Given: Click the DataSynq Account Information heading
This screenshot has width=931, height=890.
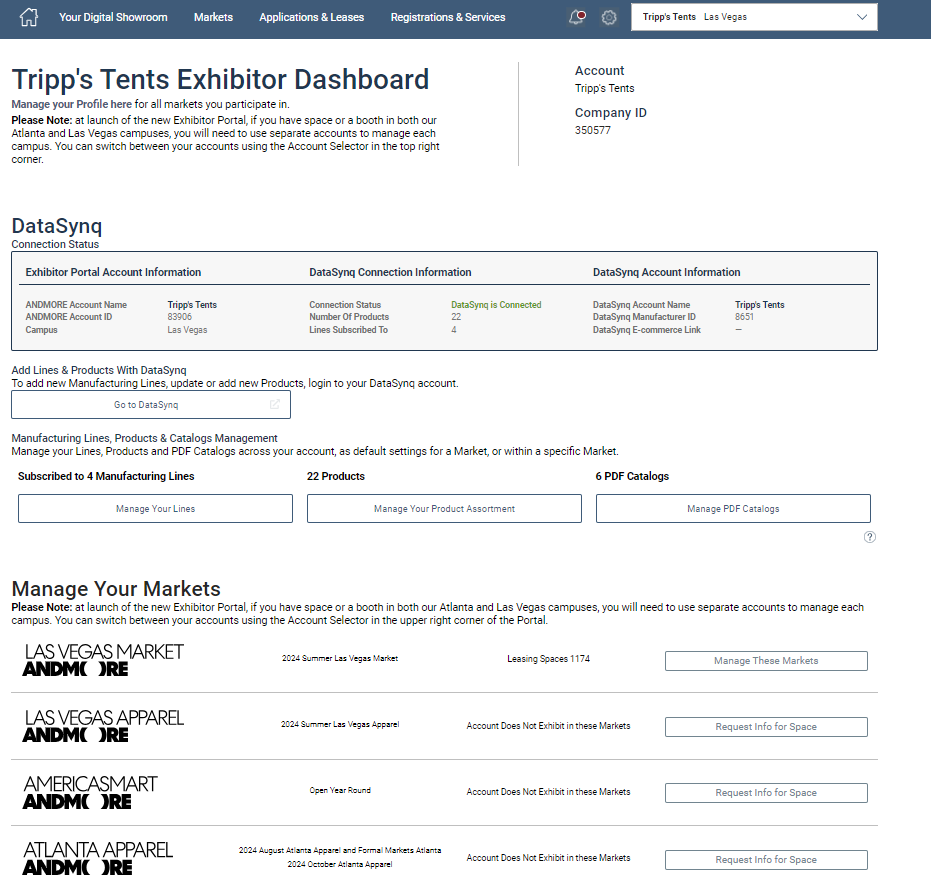Looking at the screenshot, I should tap(667, 273).
